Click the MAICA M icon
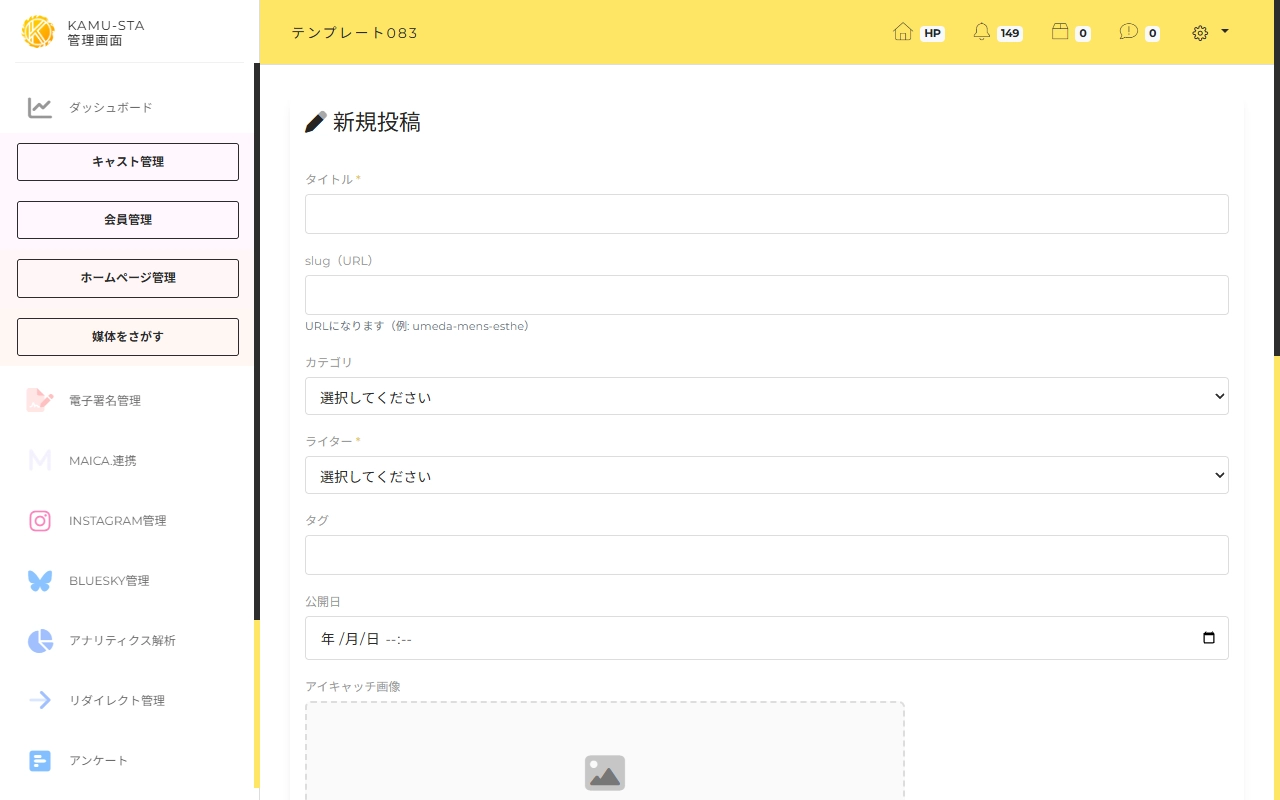The image size is (1280, 800). coord(40,460)
